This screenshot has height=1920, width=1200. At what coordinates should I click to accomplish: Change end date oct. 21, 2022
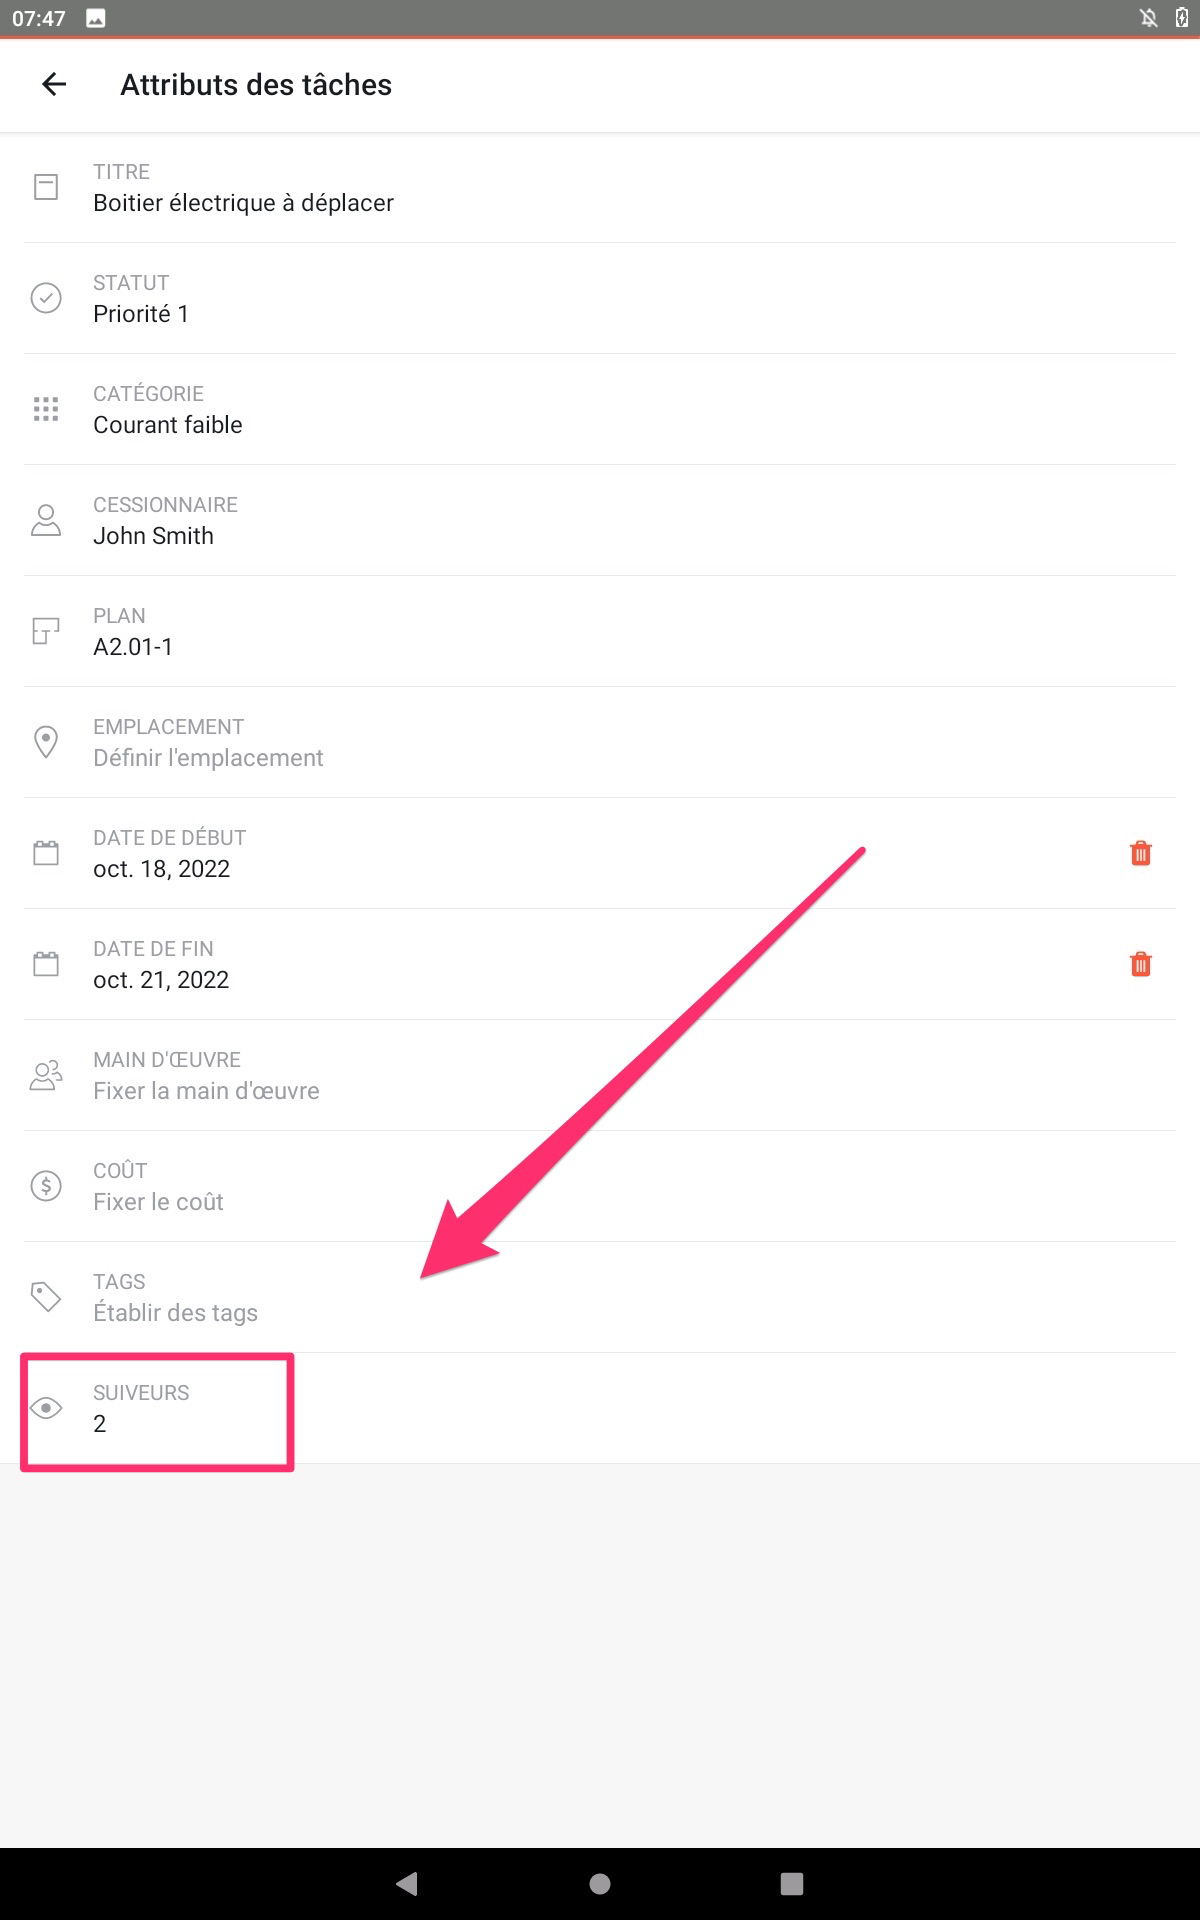[161, 980]
